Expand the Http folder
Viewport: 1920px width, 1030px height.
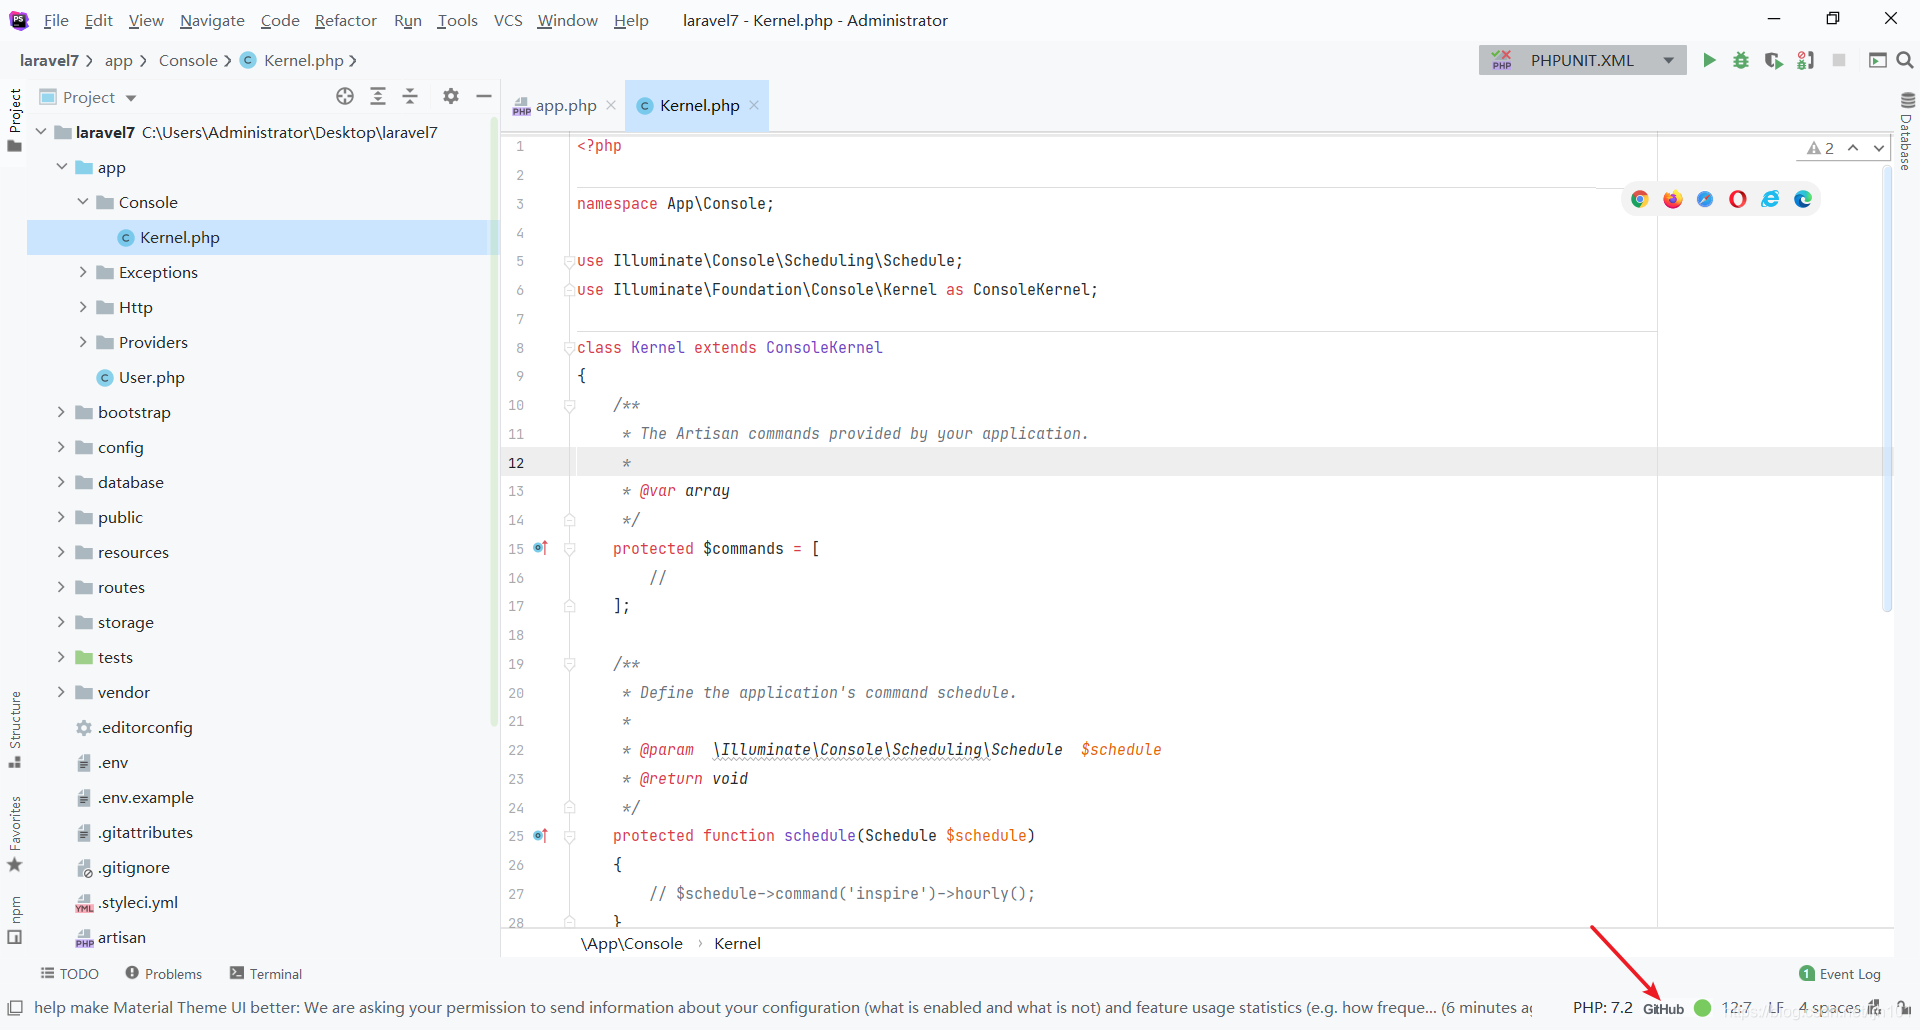(x=83, y=307)
